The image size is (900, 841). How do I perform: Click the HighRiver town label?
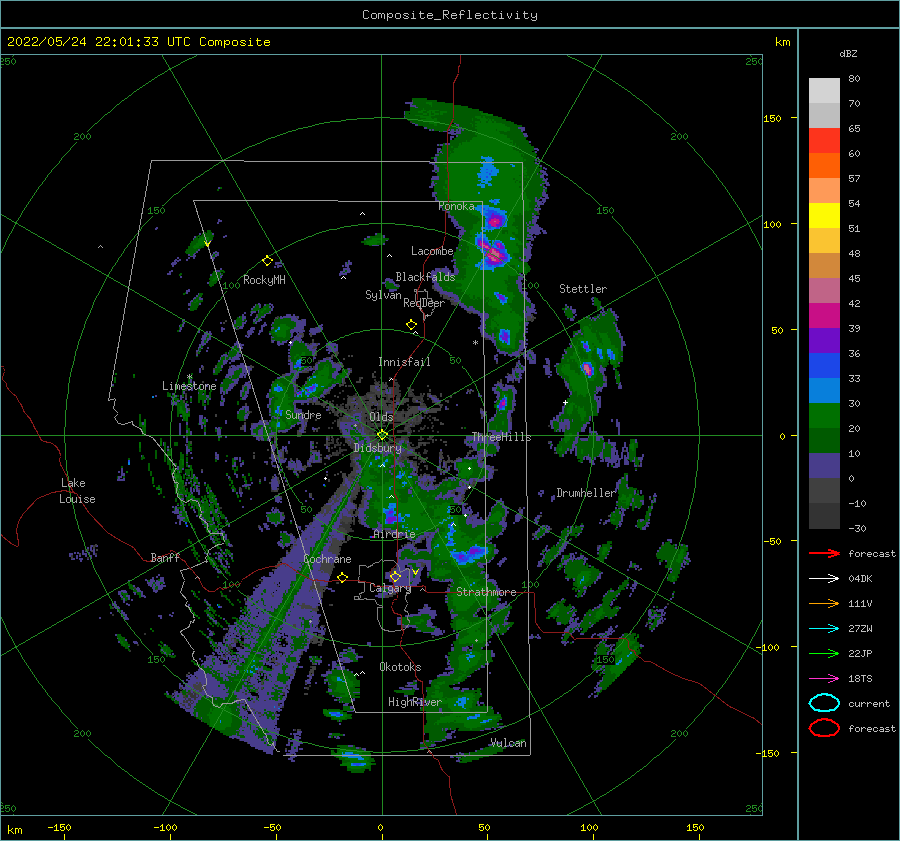coord(415,702)
